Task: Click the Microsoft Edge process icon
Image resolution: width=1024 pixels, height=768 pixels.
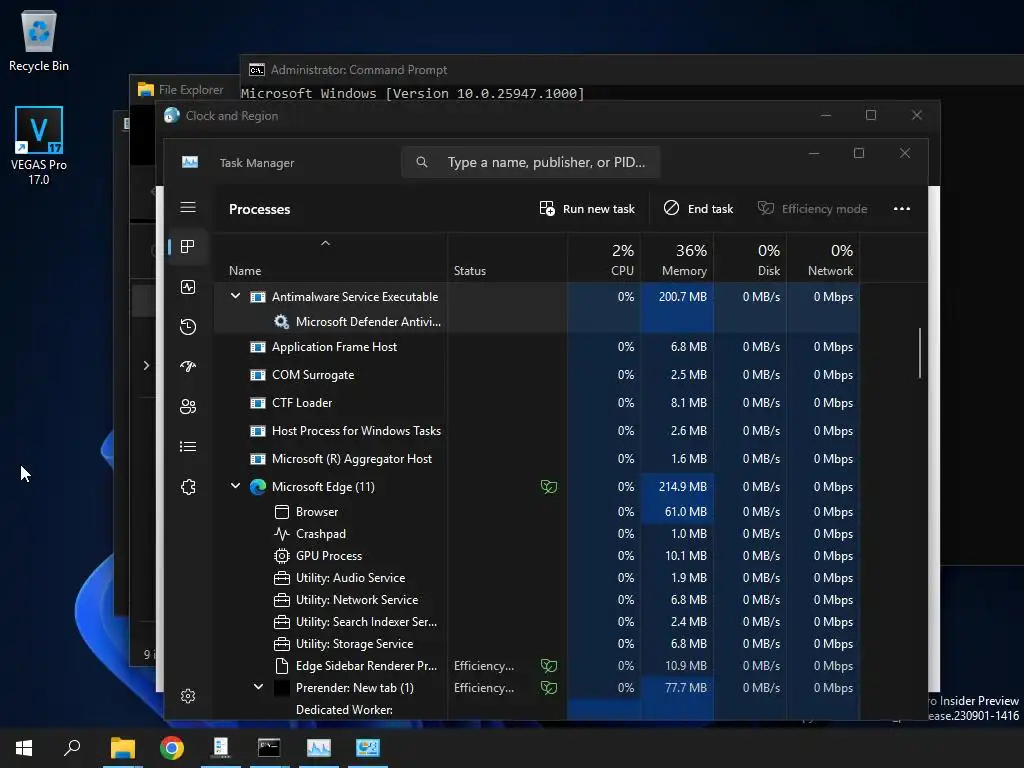Action: [258, 487]
